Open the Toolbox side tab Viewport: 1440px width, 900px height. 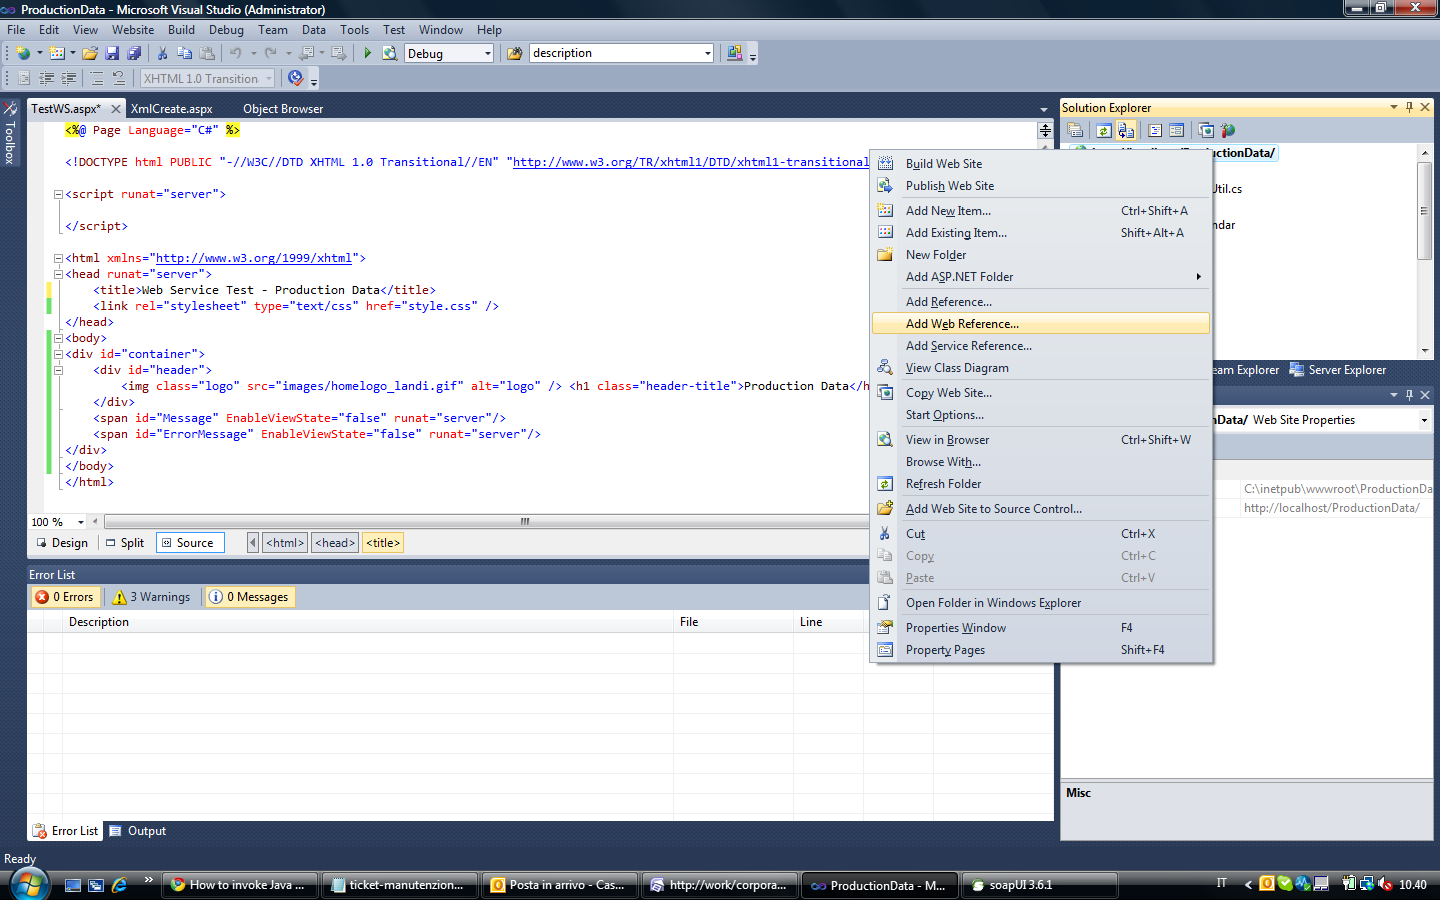pyautogui.click(x=10, y=133)
